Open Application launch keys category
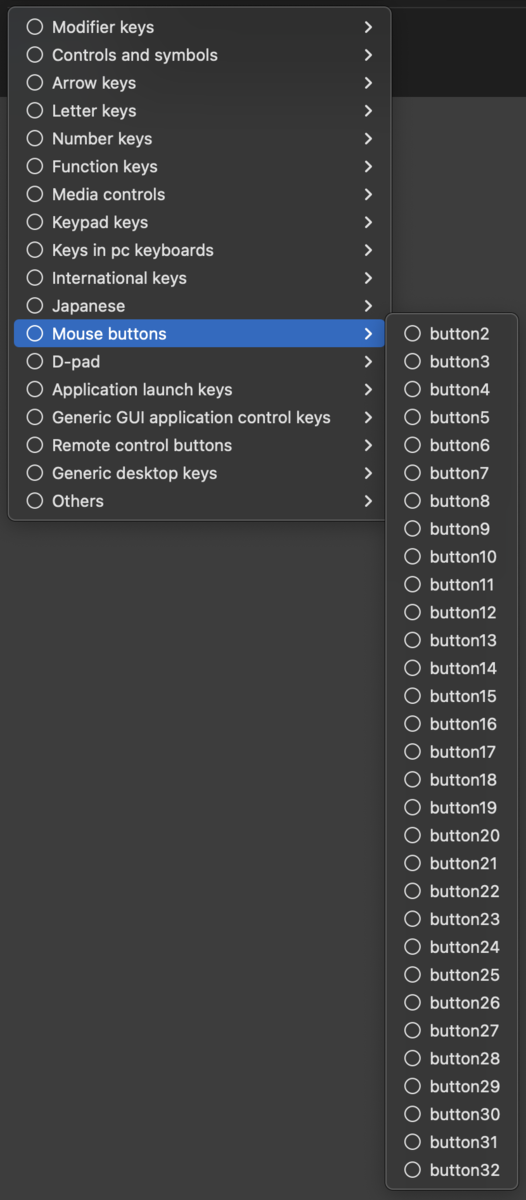The height and width of the screenshot is (1200, 526). 199,390
